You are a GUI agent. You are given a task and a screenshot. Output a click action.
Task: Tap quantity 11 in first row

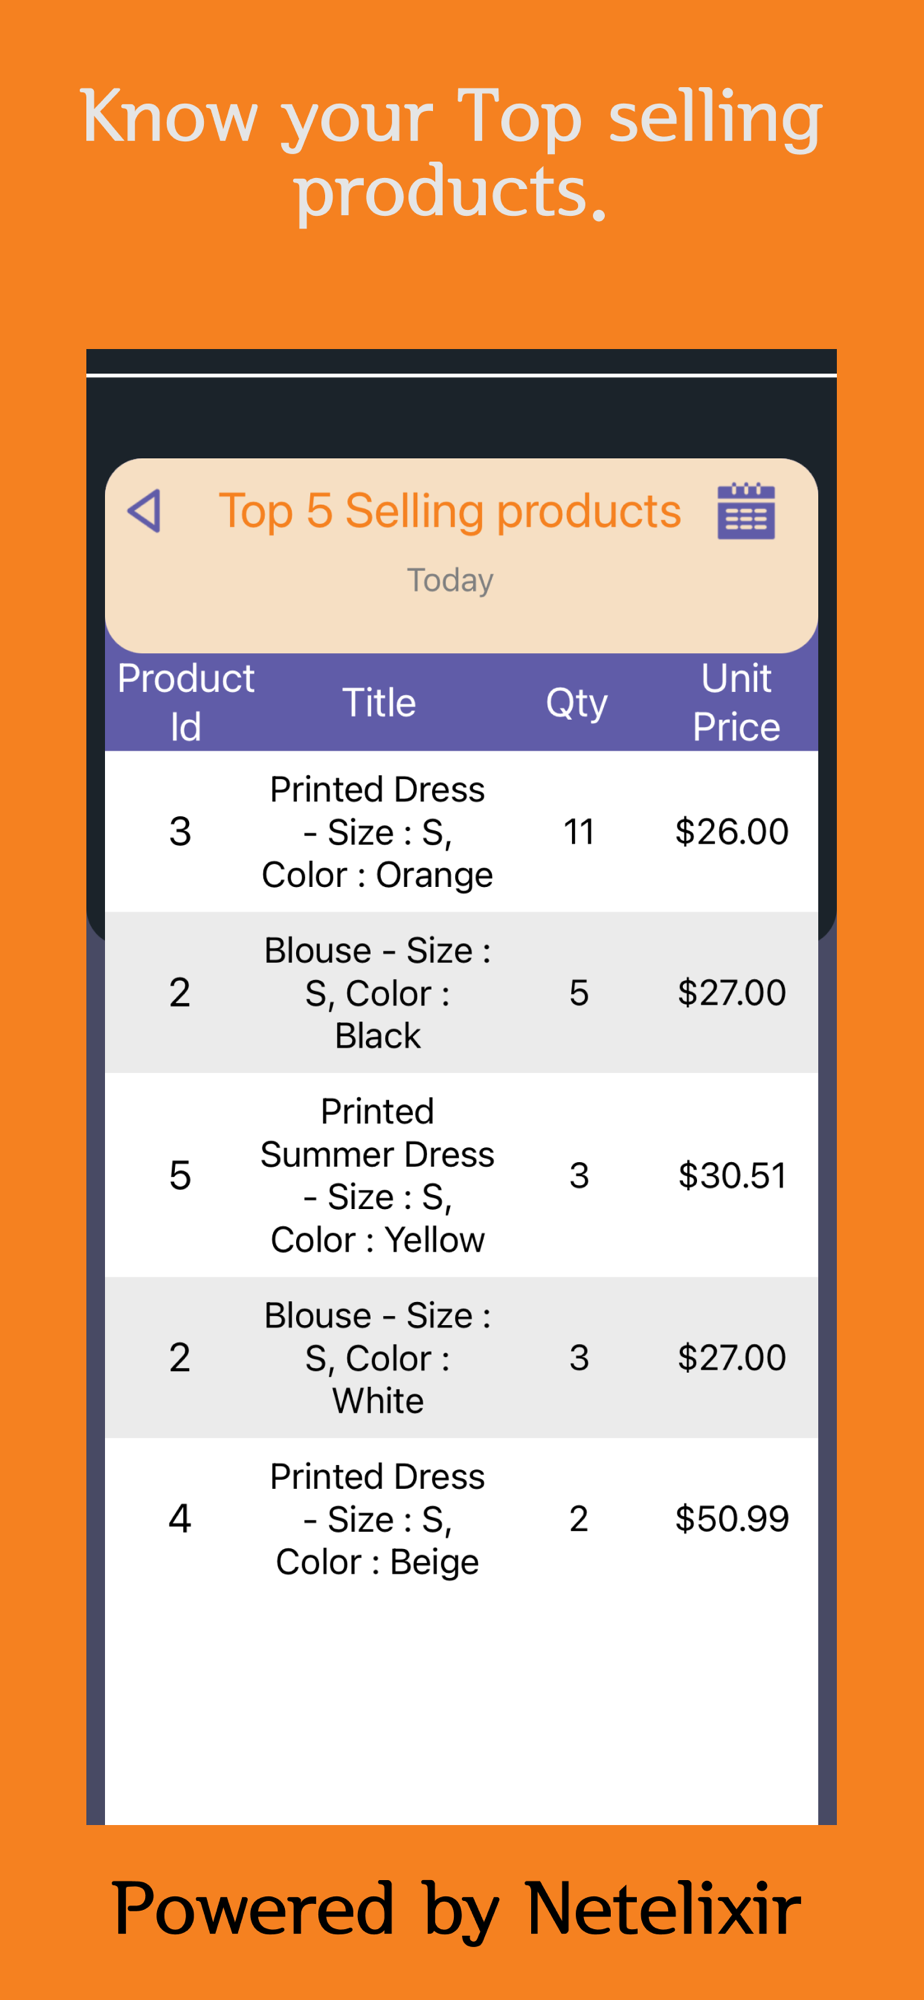(579, 832)
